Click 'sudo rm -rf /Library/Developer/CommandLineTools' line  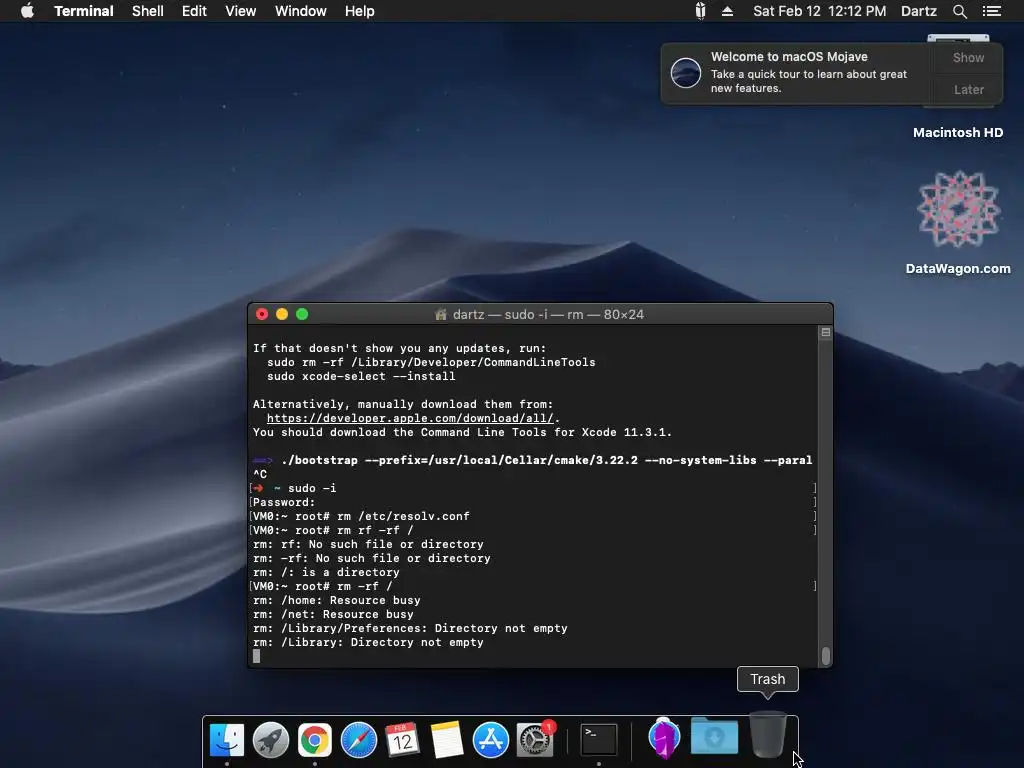pos(431,362)
